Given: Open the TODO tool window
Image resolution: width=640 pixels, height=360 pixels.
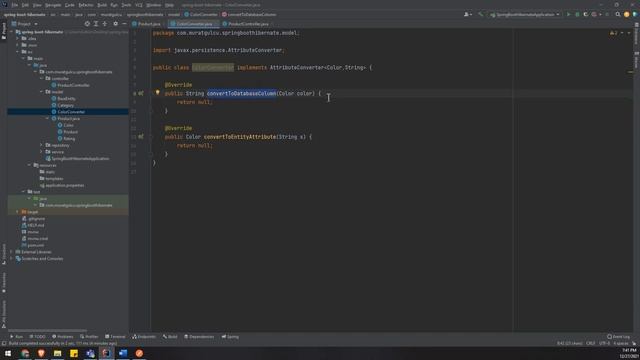Looking at the screenshot, I should click(x=38, y=337).
